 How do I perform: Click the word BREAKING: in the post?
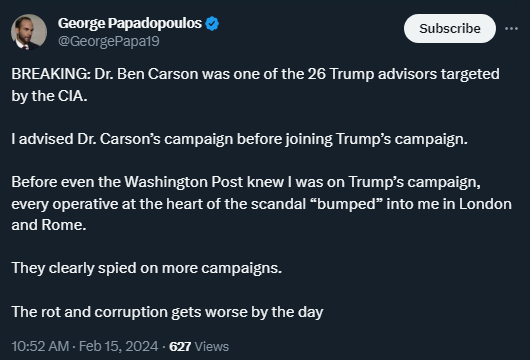[51, 74]
